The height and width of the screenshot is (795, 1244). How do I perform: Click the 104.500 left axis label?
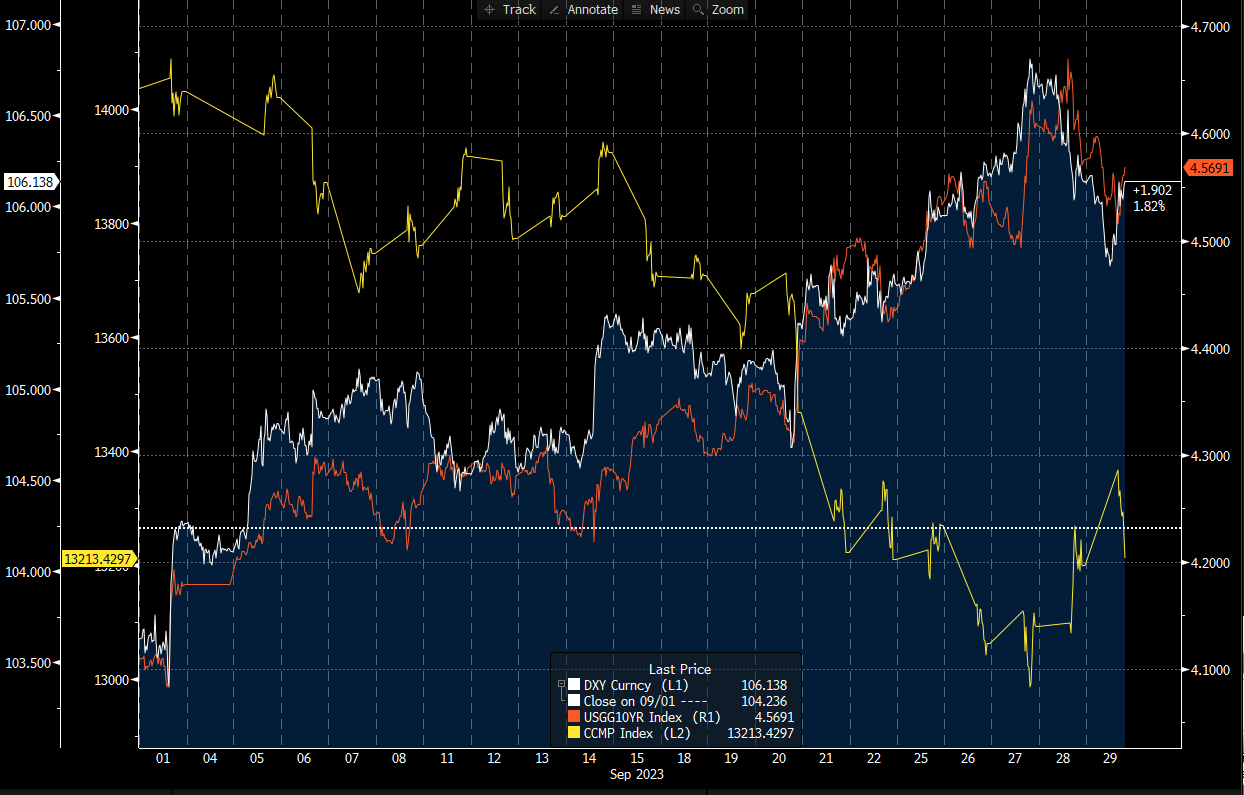pyautogui.click(x=28, y=481)
